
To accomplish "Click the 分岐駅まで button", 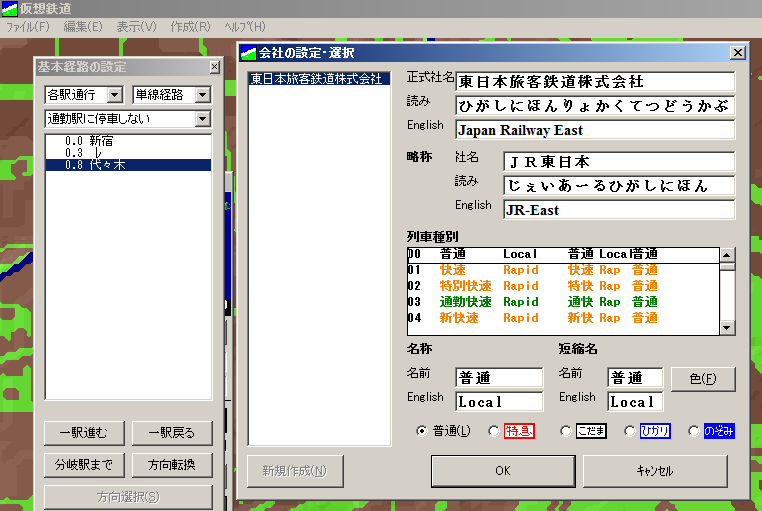I will pos(84,465).
